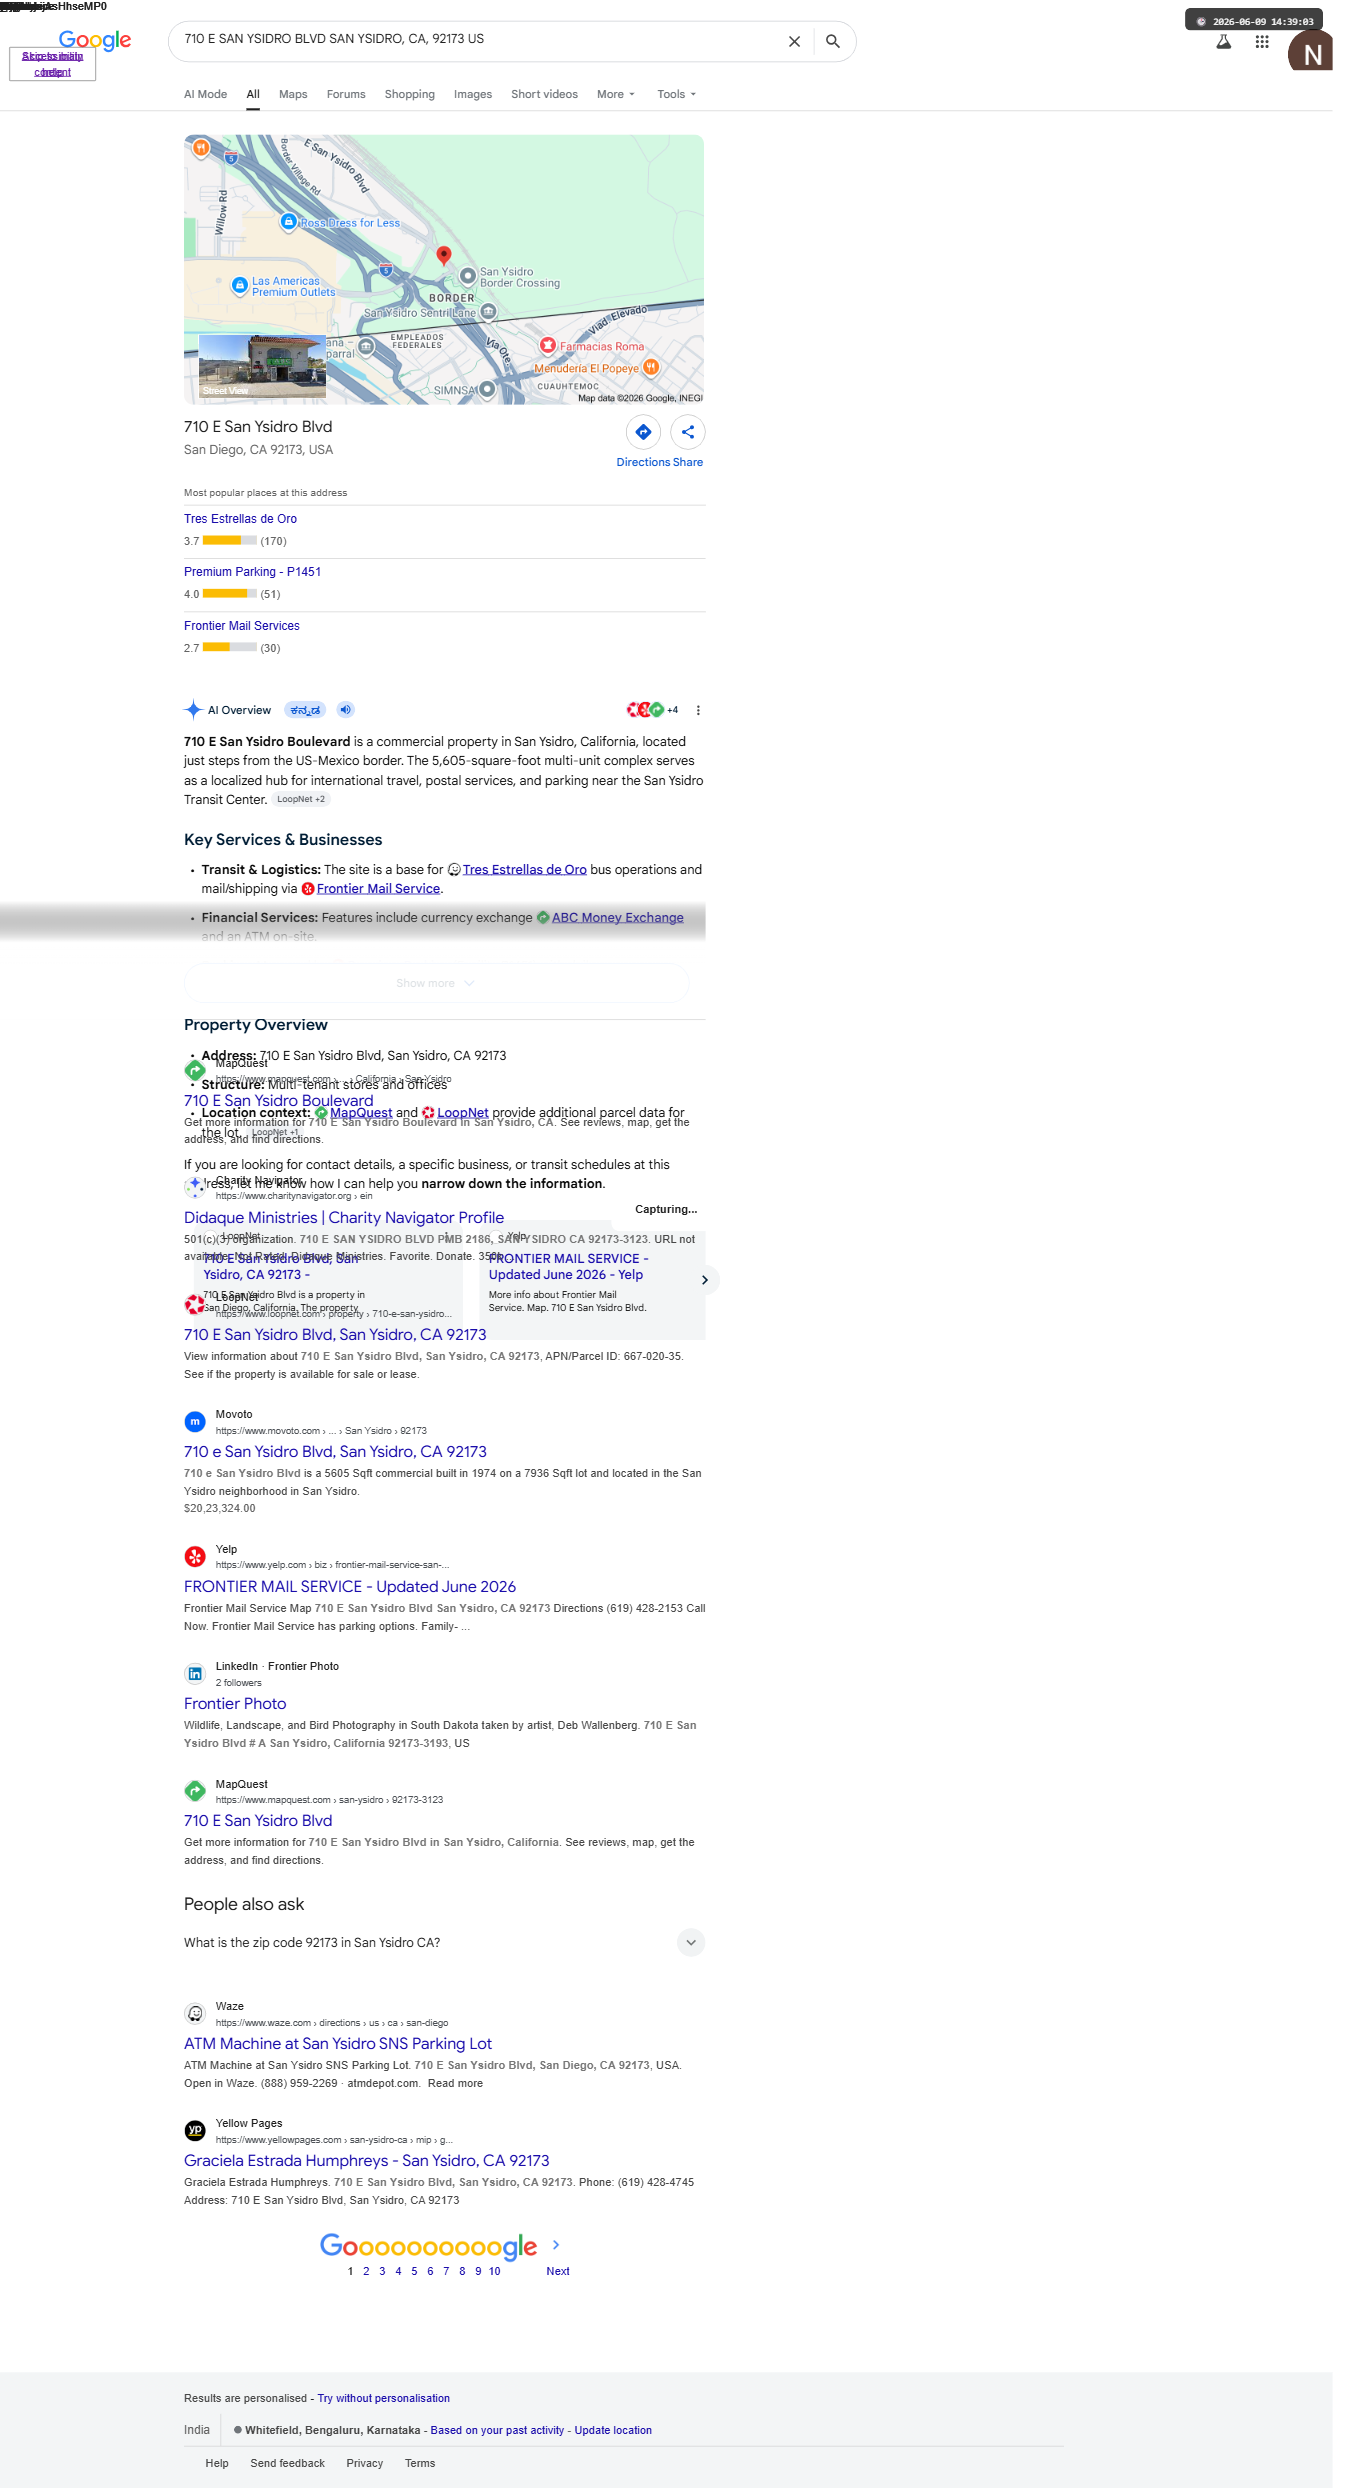Click the Yellow Pages favicon

(195, 2130)
